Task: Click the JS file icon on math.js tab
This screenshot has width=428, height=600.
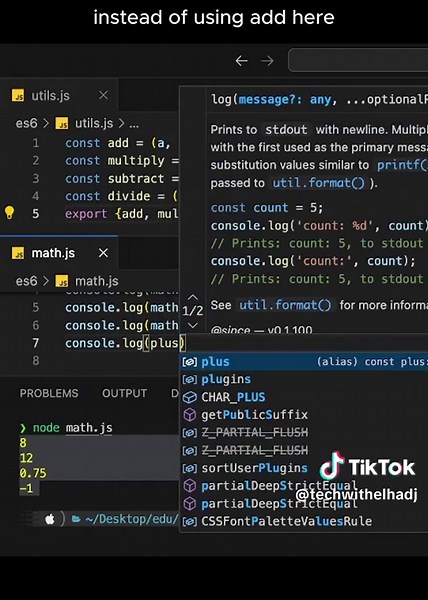Action: 18,253
